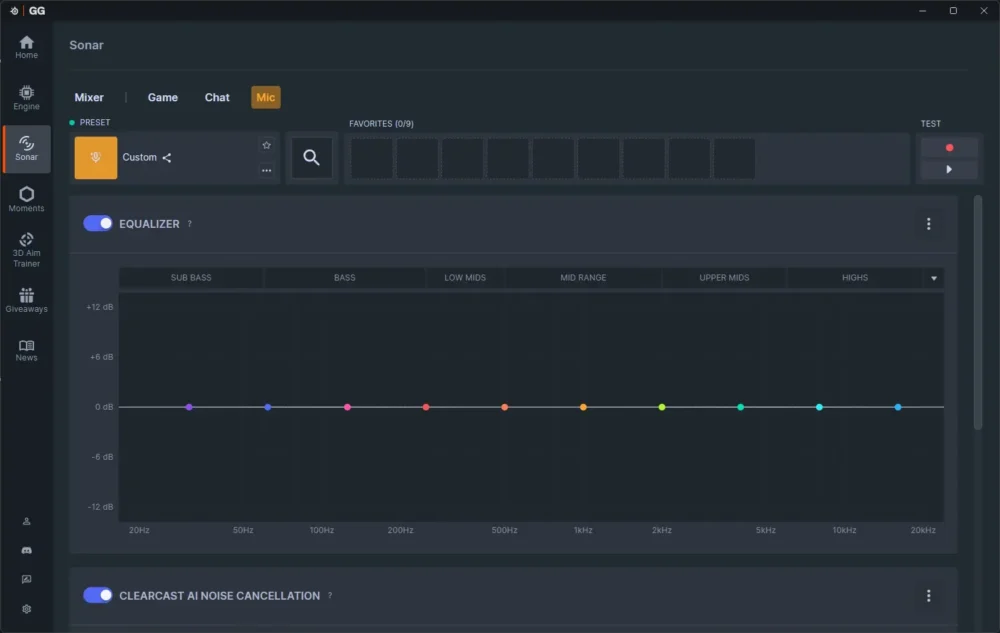Open the Sonar sidebar section

26,149
